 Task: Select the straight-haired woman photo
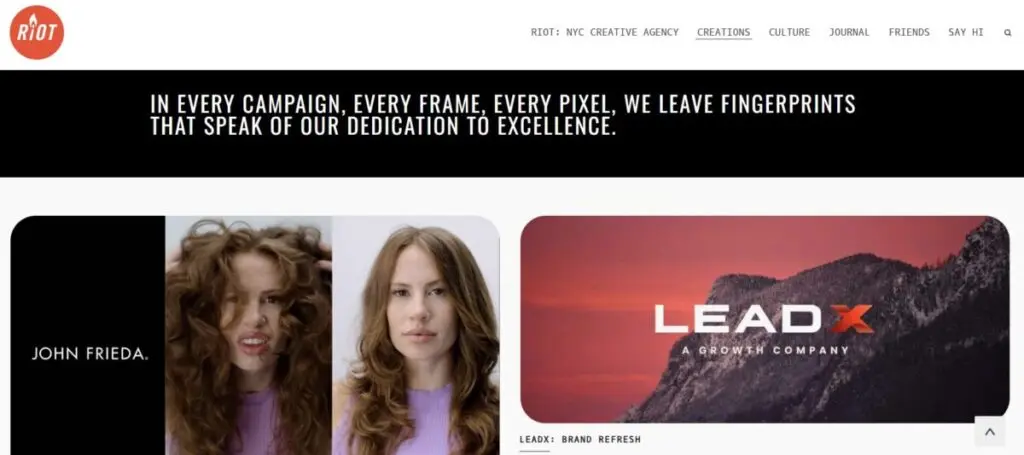pos(416,336)
